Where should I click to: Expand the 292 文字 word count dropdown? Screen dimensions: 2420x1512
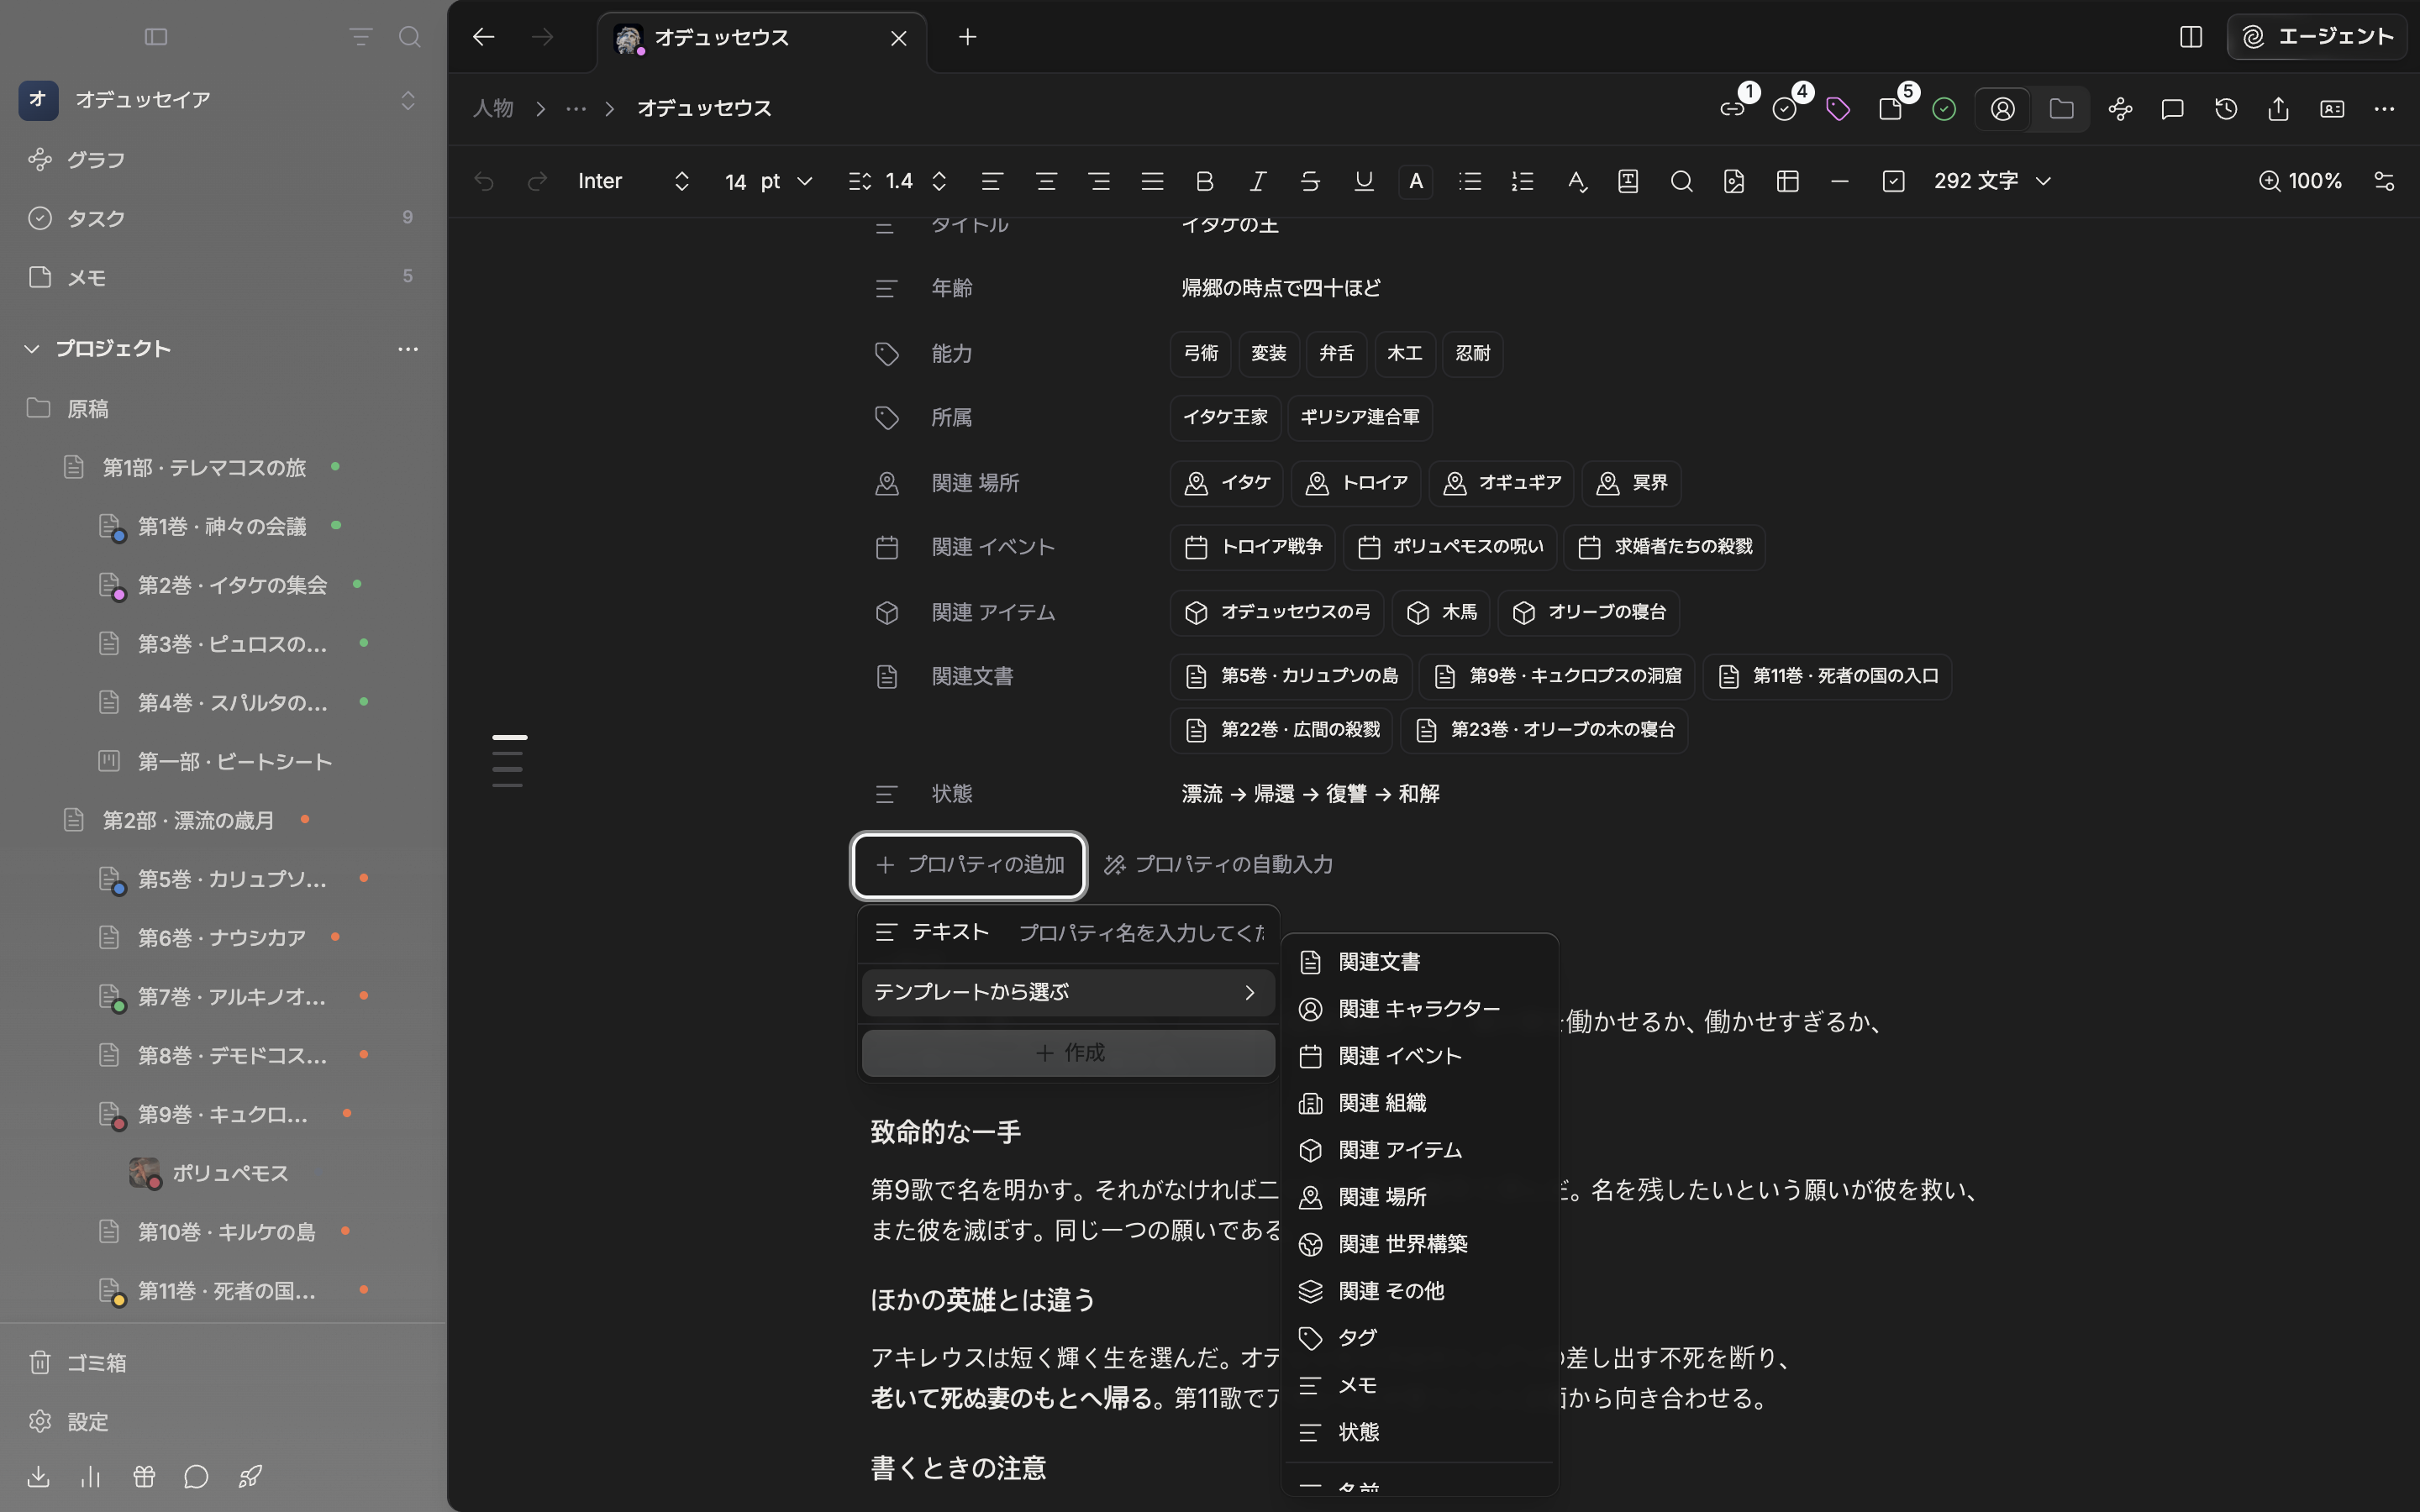[1992, 181]
